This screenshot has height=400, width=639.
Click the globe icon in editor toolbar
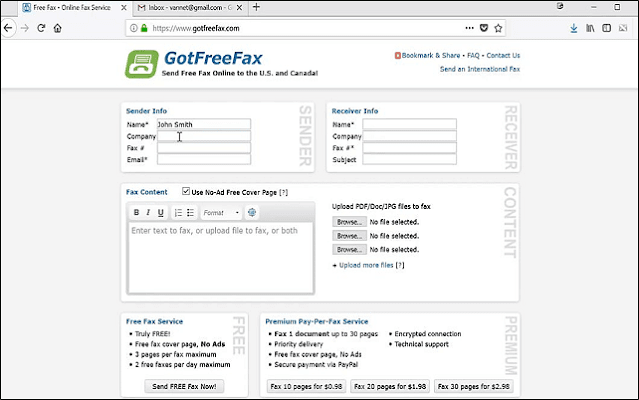point(252,212)
